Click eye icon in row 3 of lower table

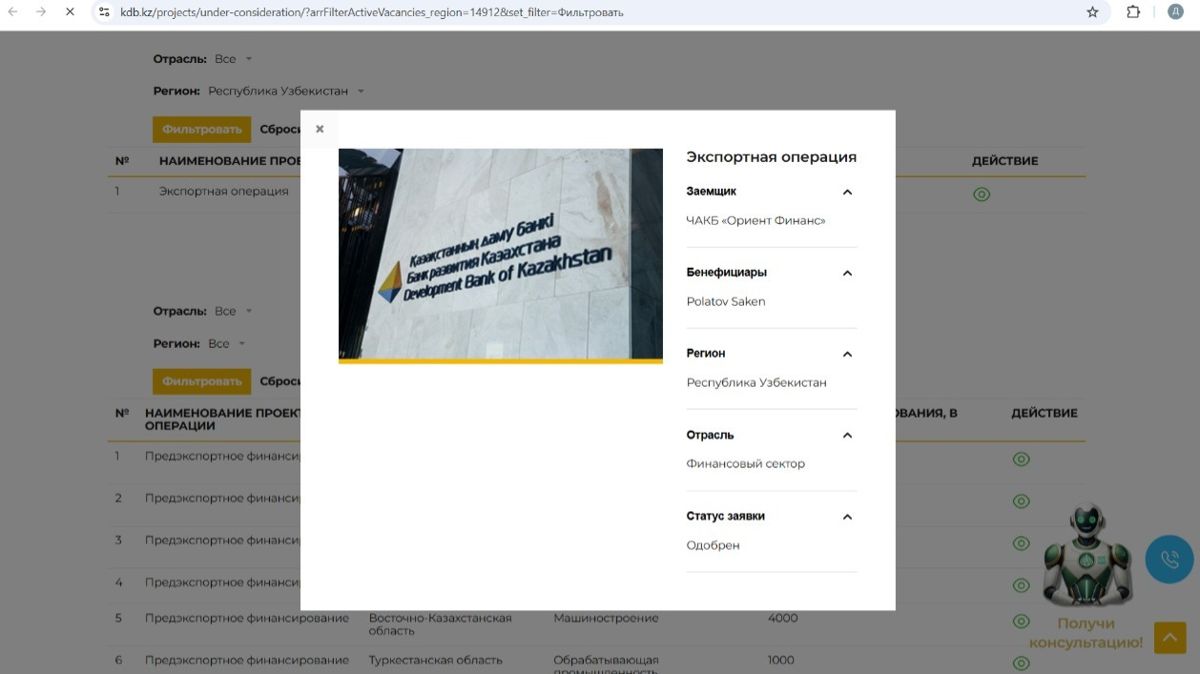(1021, 543)
